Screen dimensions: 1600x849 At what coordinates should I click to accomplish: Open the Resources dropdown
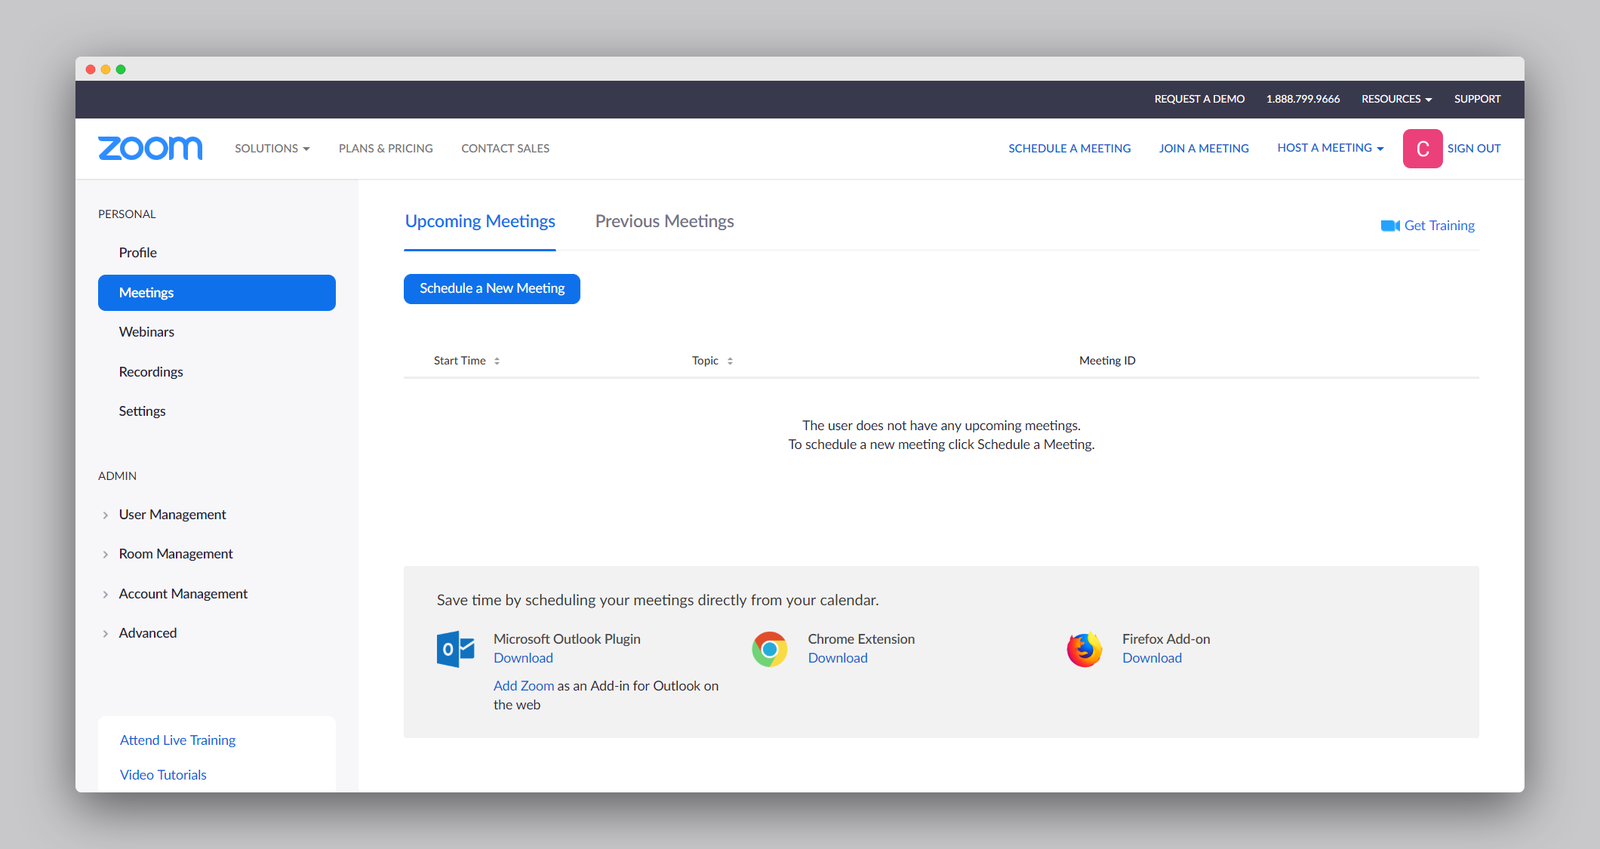click(x=1396, y=99)
